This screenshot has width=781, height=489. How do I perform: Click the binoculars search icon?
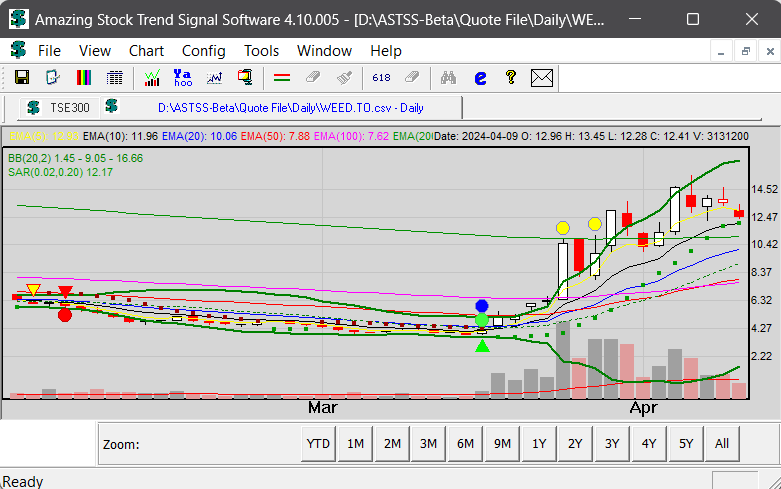click(449, 77)
